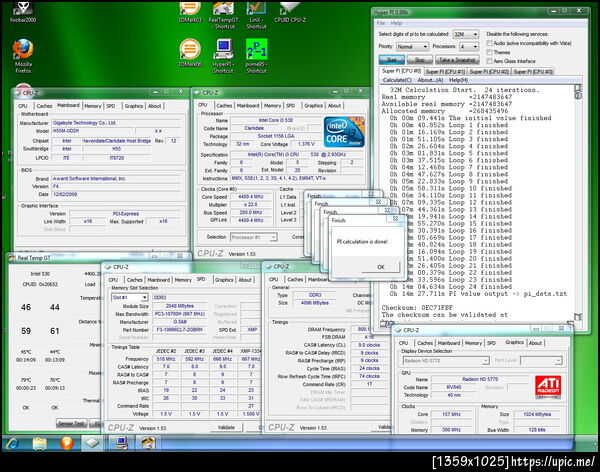The width and height of the screenshot is (600, 472).
Task: Open the File menu in Hyper PI
Action: [381, 23]
